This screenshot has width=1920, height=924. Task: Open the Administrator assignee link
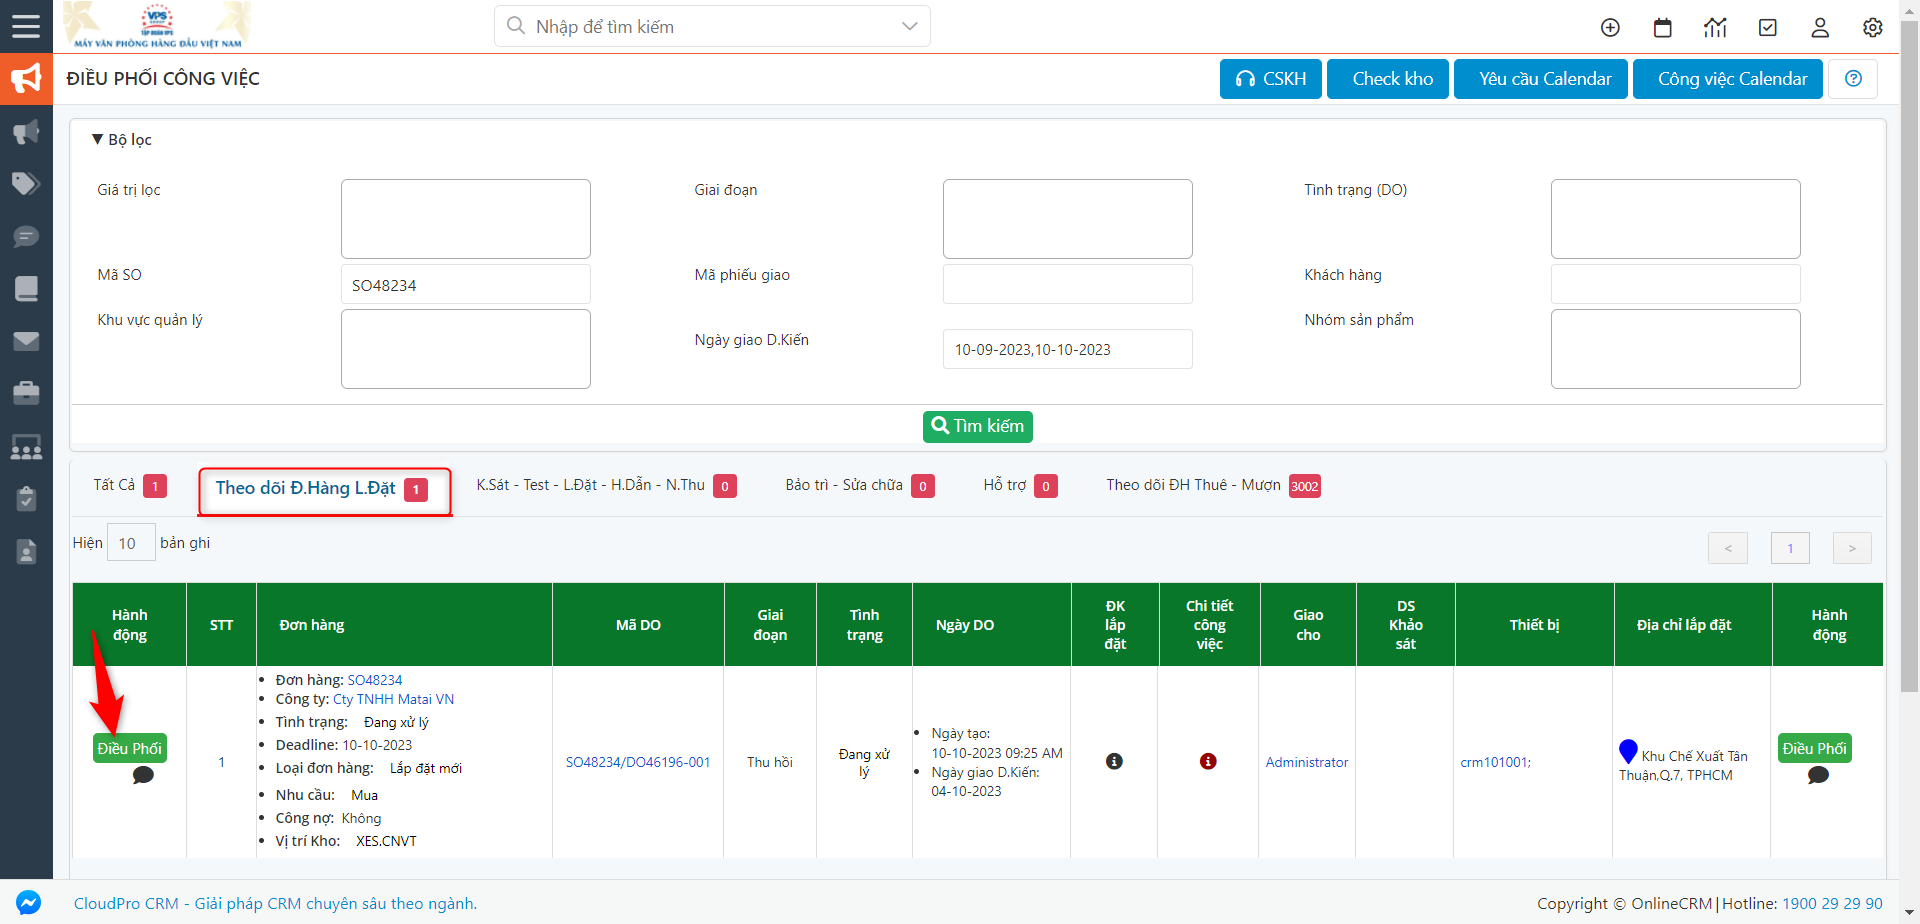click(1307, 762)
